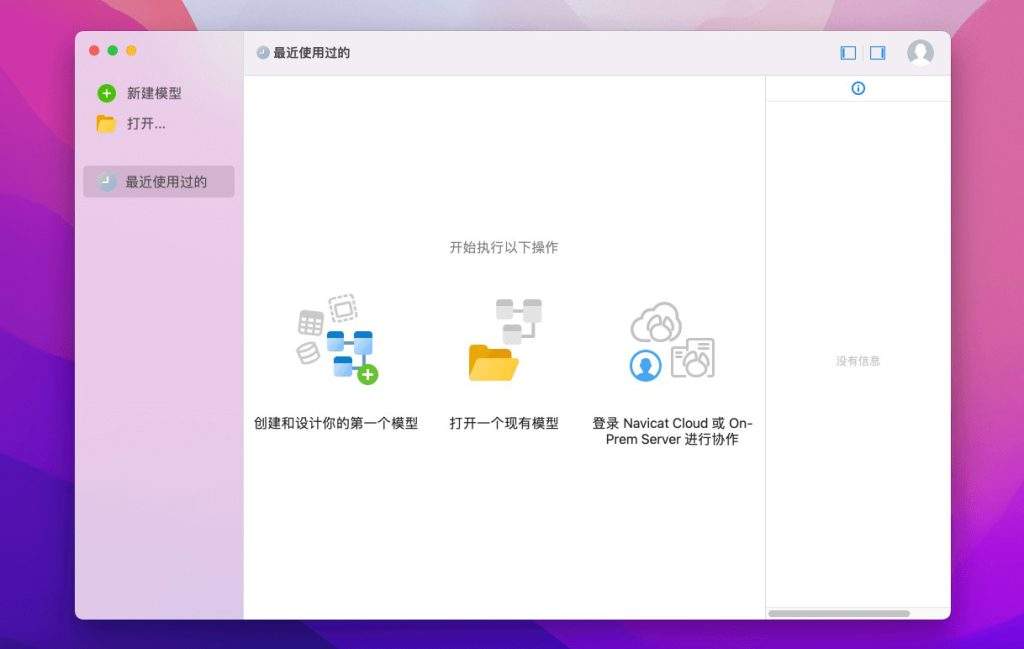1024x649 pixels.
Task: Select the 新建模型 label in sidebar
Action: [x=154, y=93]
